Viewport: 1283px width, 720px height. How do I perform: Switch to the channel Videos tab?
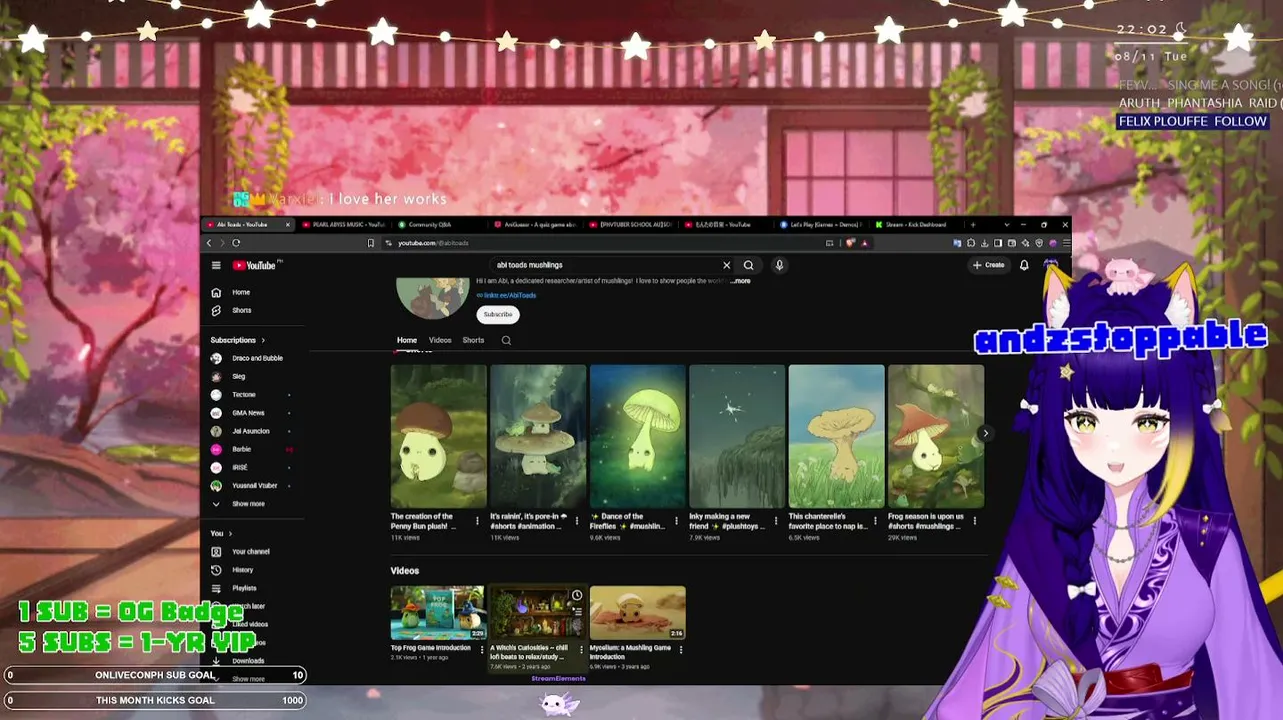[x=440, y=340]
